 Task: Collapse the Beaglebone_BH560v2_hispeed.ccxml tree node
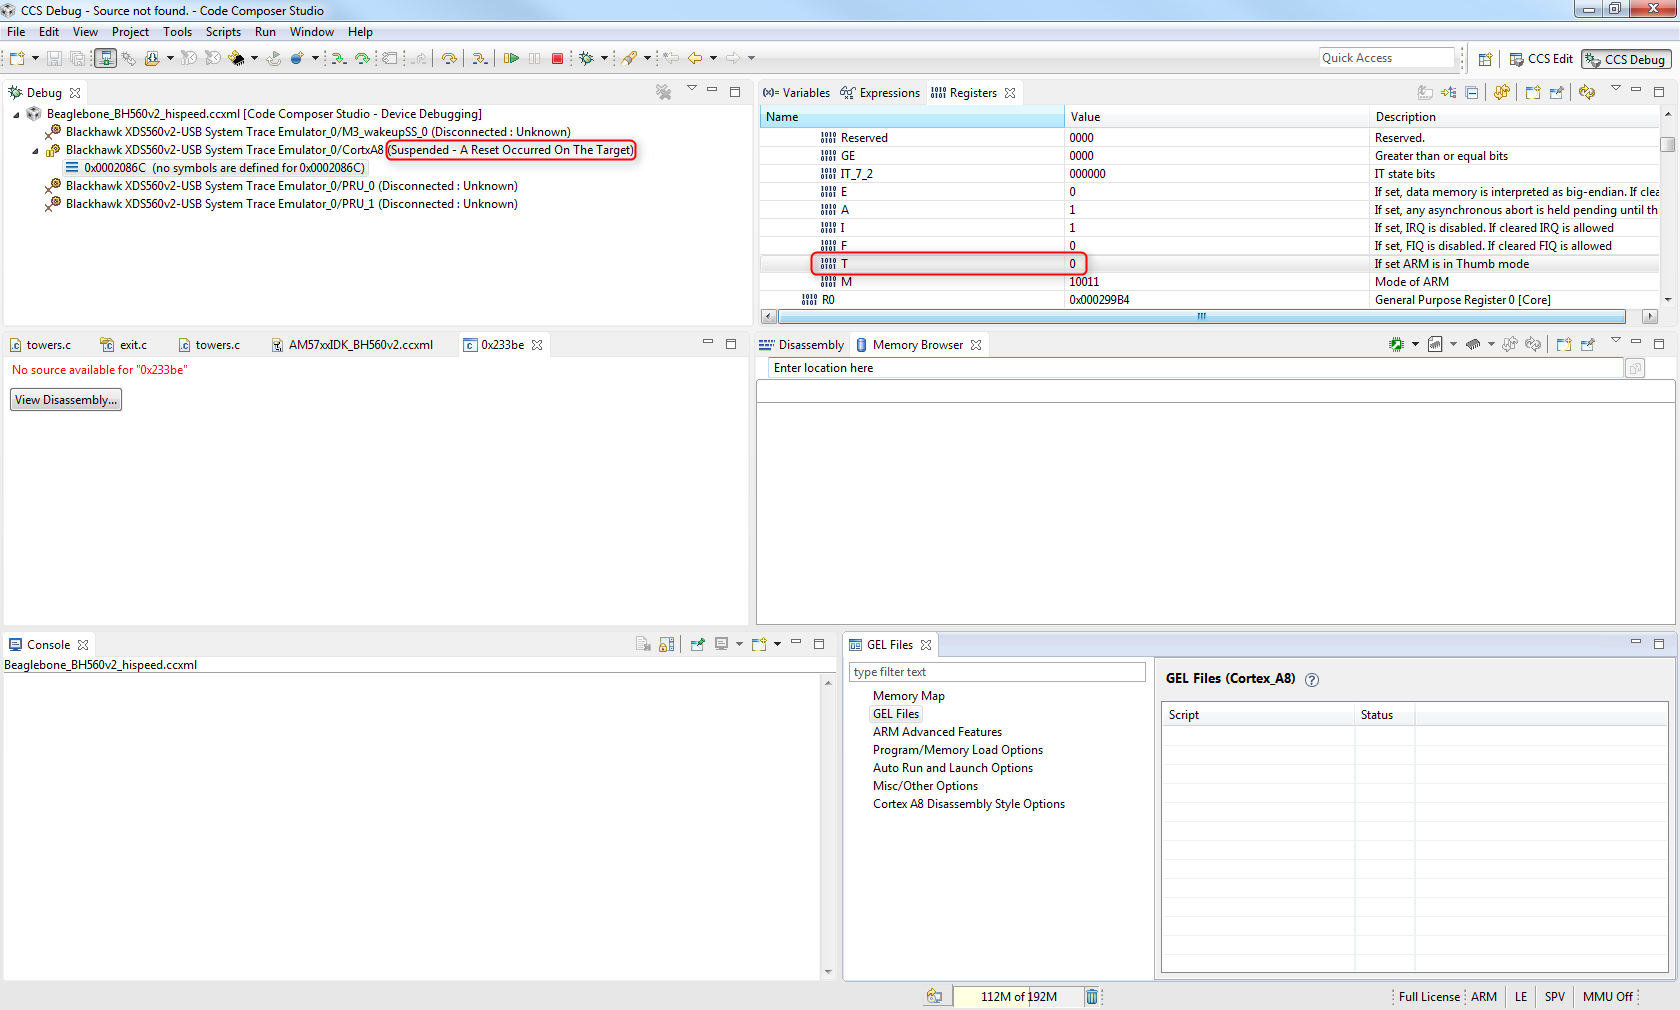pyautogui.click(x=16, y=115)
